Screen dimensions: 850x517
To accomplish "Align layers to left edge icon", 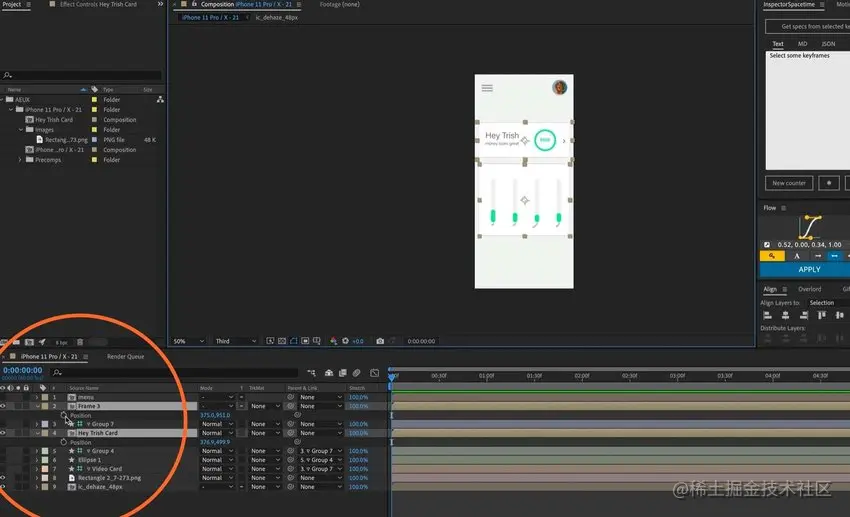I will pyautogui.click(x=767, y=315).
